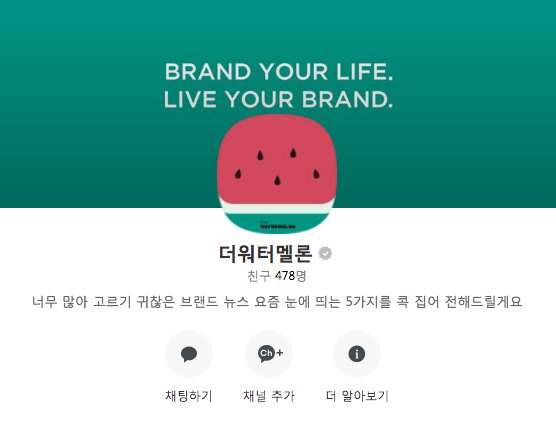Click the 채팅하기 label
The width and height of the screenshot is (556, 421).
click(189, 396)
